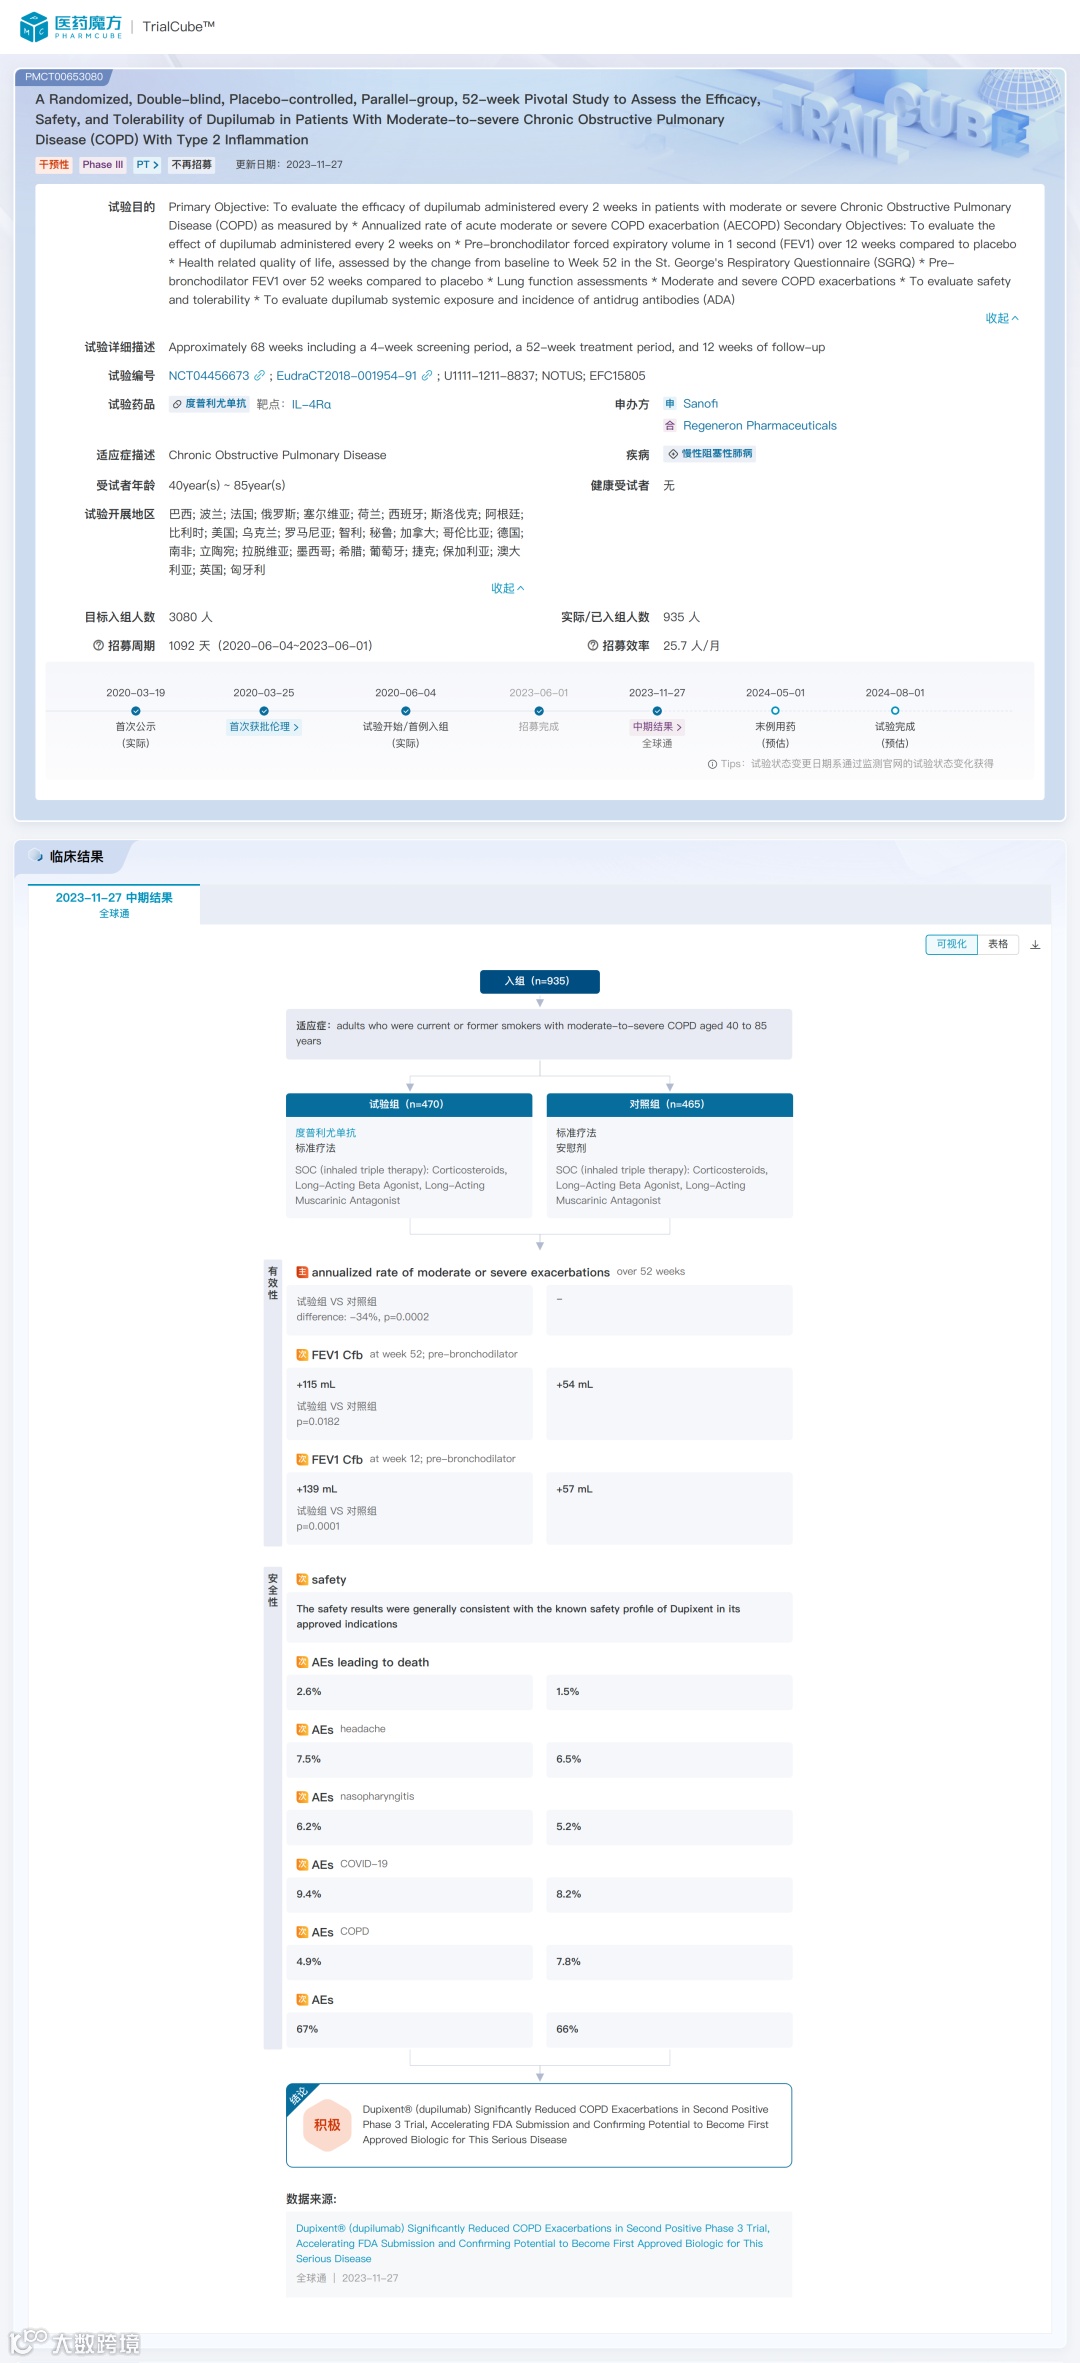The height and width of the screenshot is (2363, 1080).
Task: Click the link icon beside EudraCT2018-001954-91
Action: (x=427, y=376)
